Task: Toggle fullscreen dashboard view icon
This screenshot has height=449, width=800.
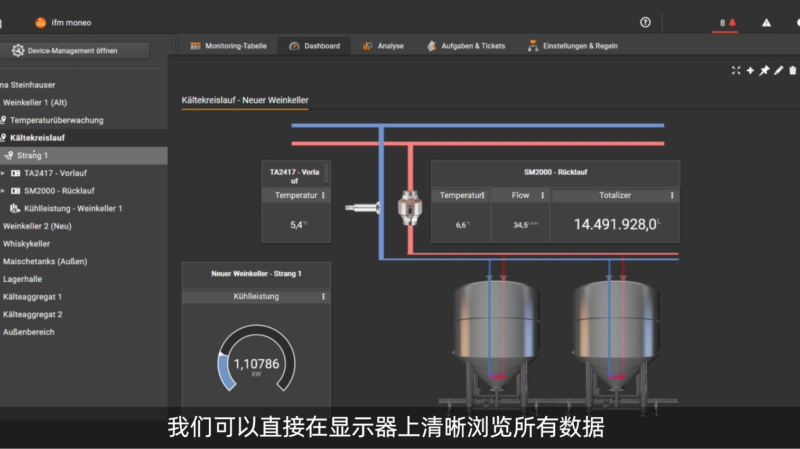Action: [736, 70]
